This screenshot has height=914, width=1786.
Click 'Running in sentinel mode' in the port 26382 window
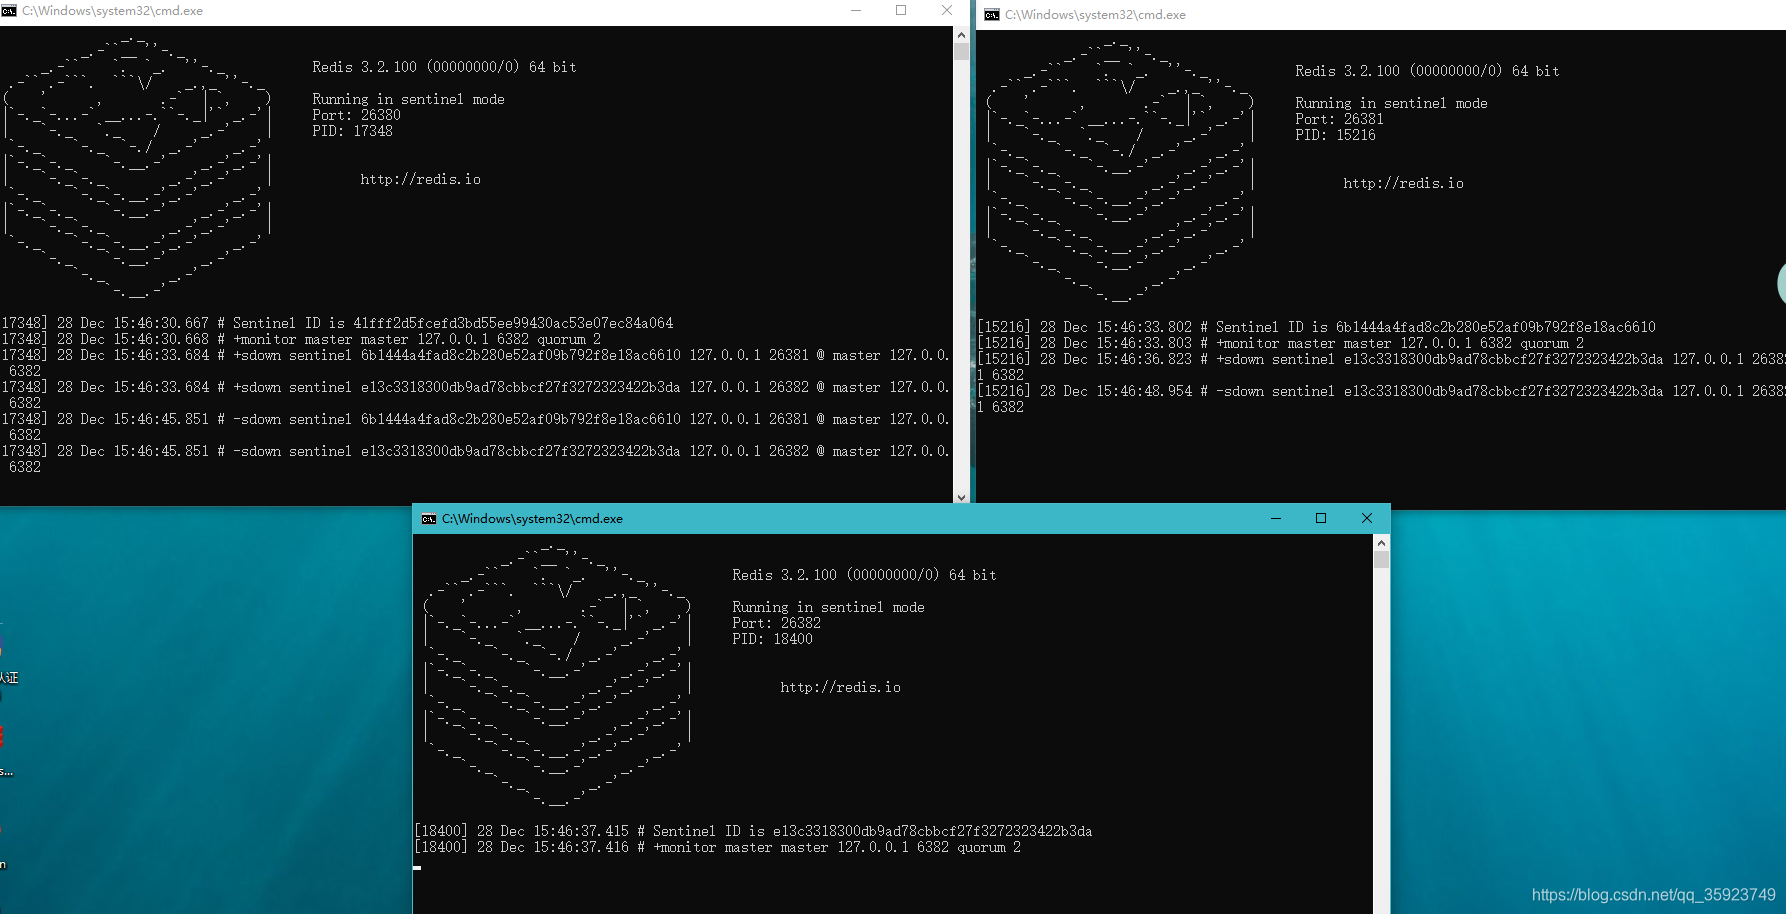point(828,608)
